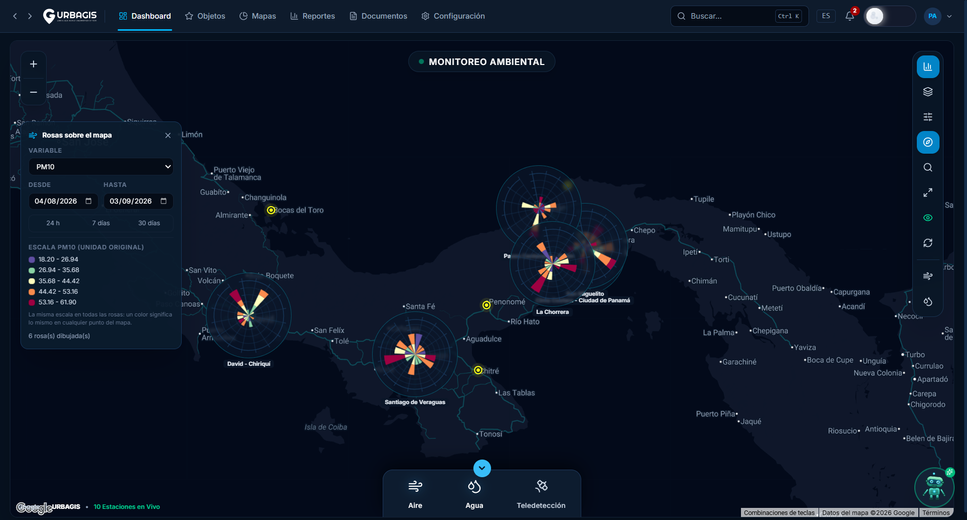Select the compass icon in right toolbar
The width and height of the screenshot is (967, 520).
pyautogui.click(x=928, y=142)
